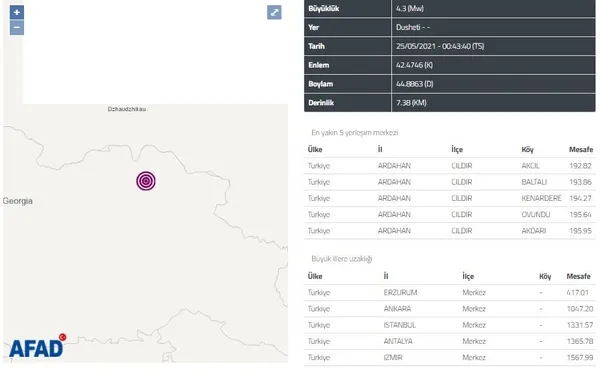The width and height of the screenshot is (600, 377).
Task: Click the Mesafe header in nearest settlements
Action: pyautogui.click(x=581, y=150)
